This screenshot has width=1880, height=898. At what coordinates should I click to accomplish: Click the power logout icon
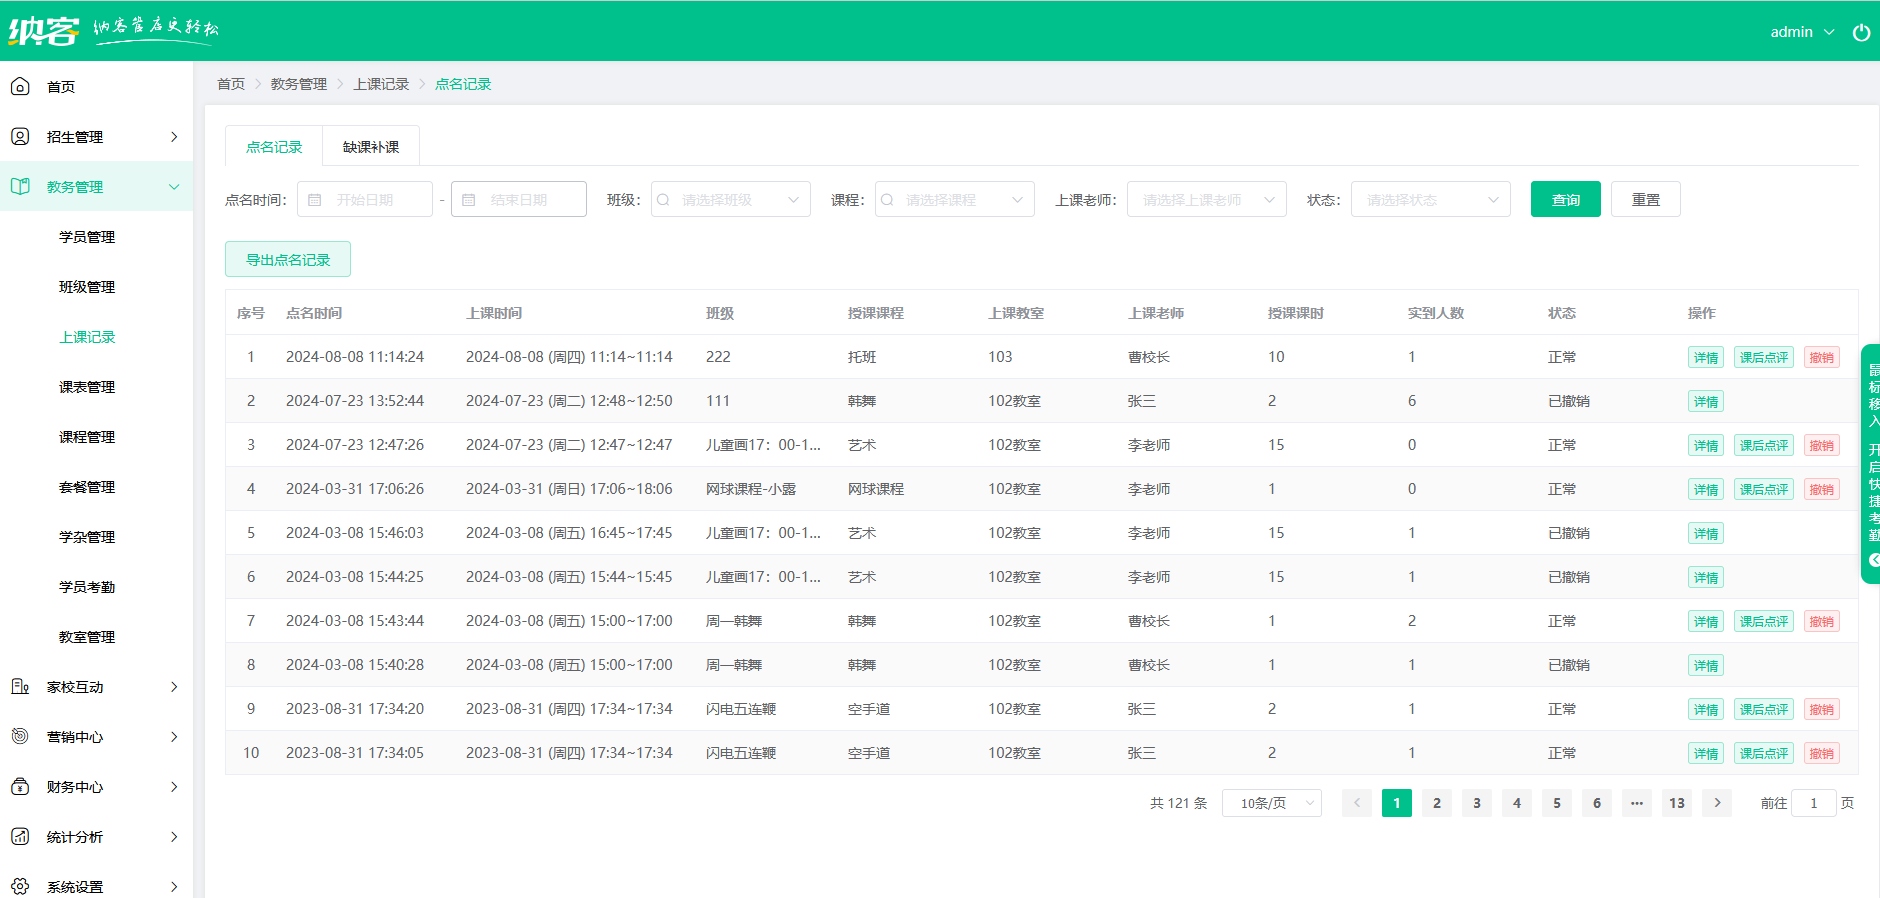[x=1861, y=32]
